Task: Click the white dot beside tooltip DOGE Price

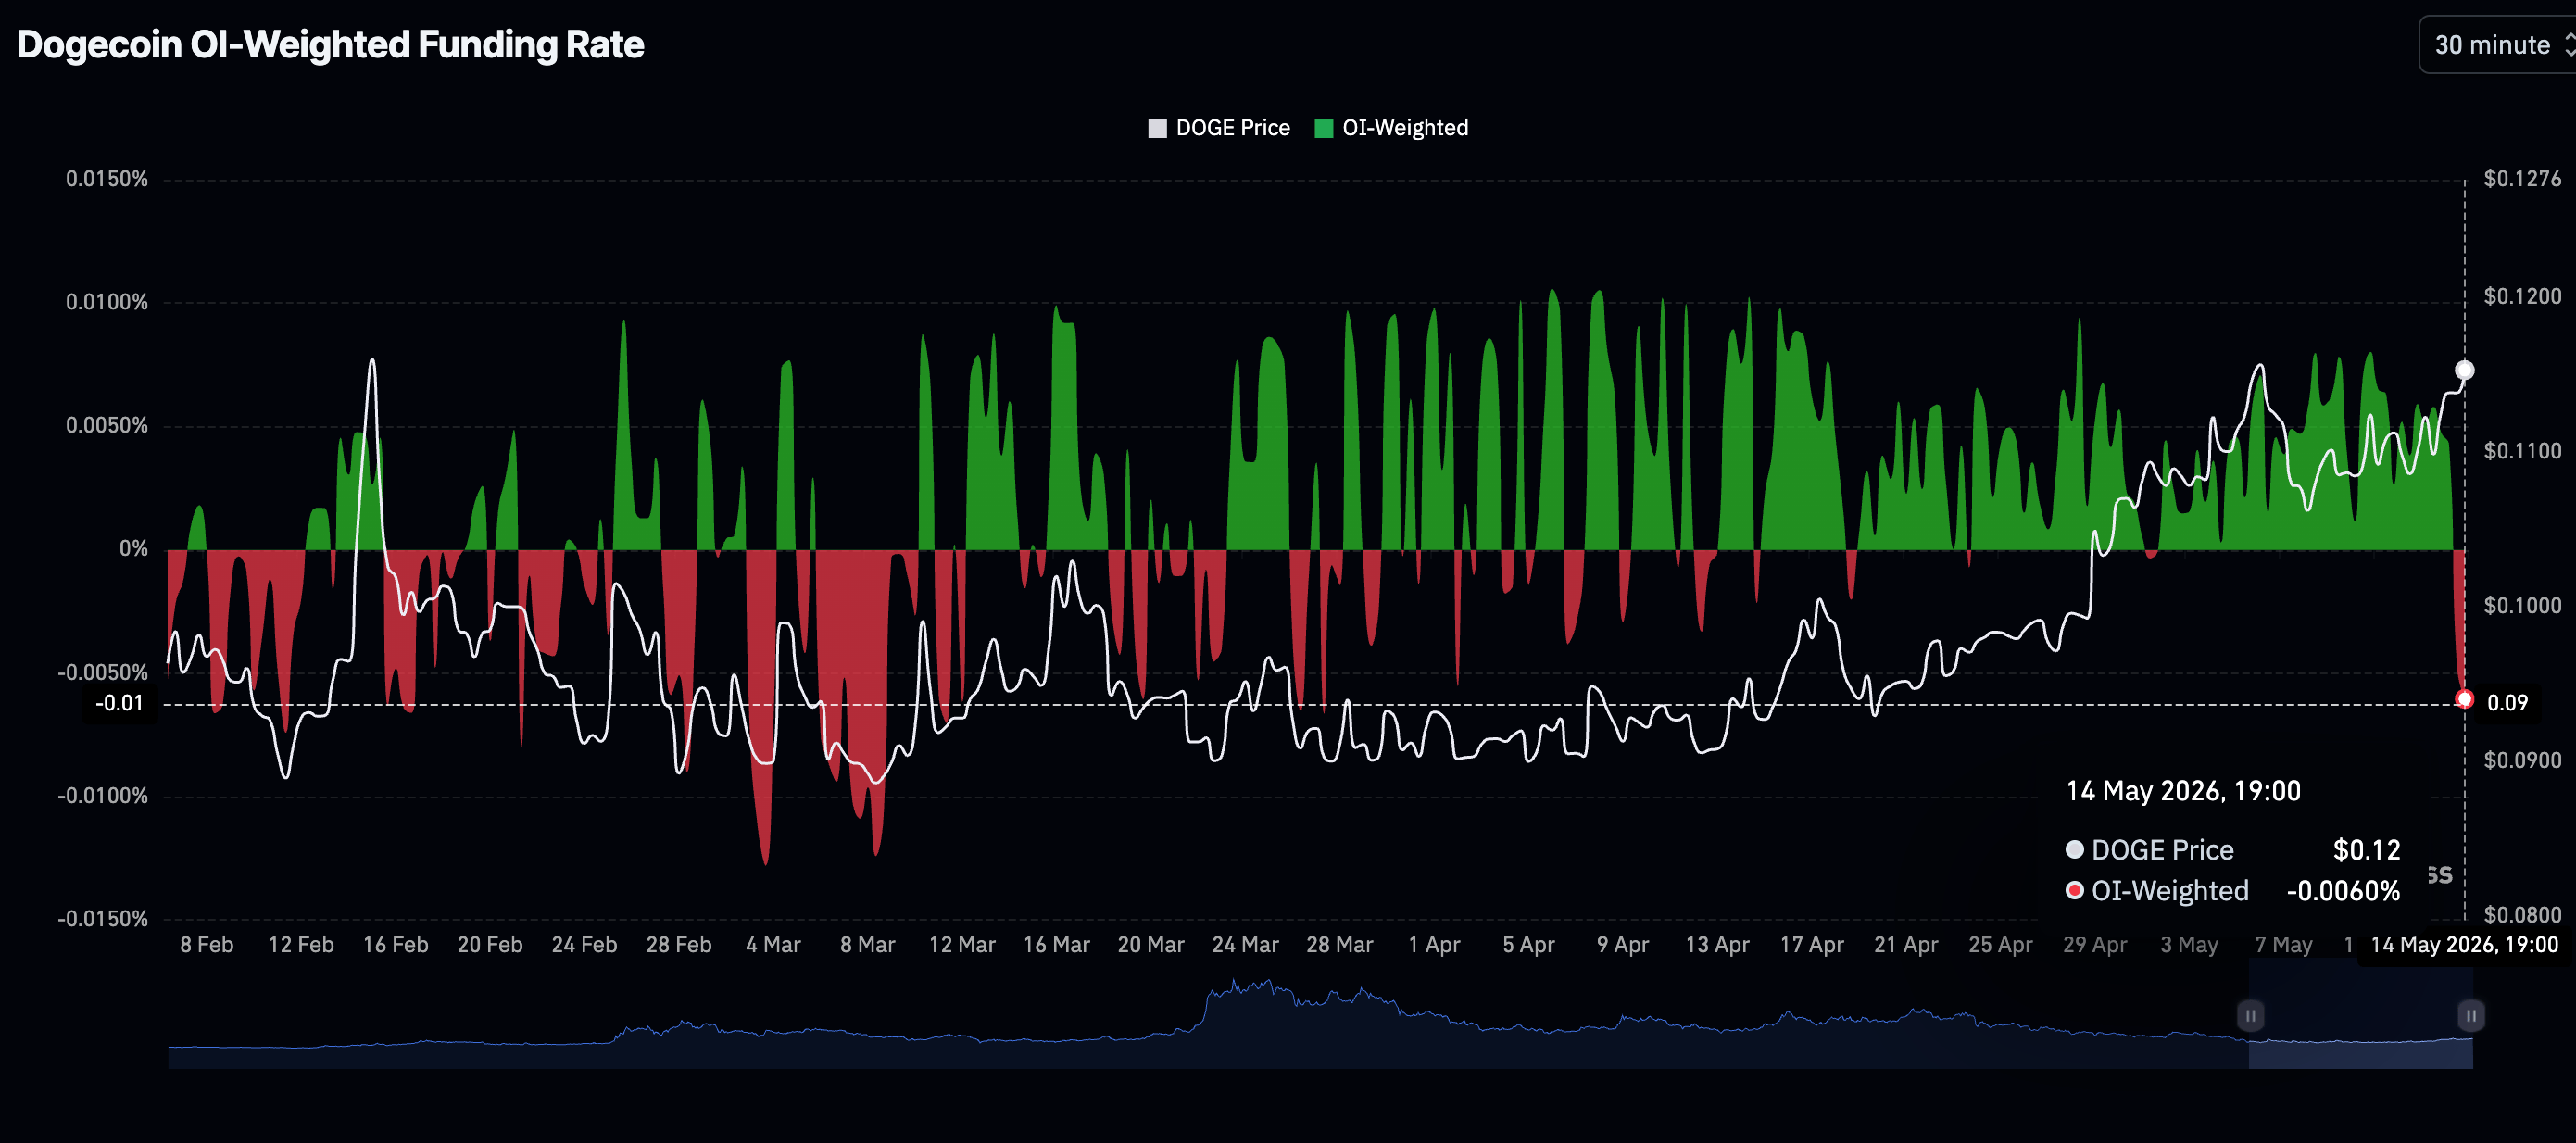Action: point(2075,850)
